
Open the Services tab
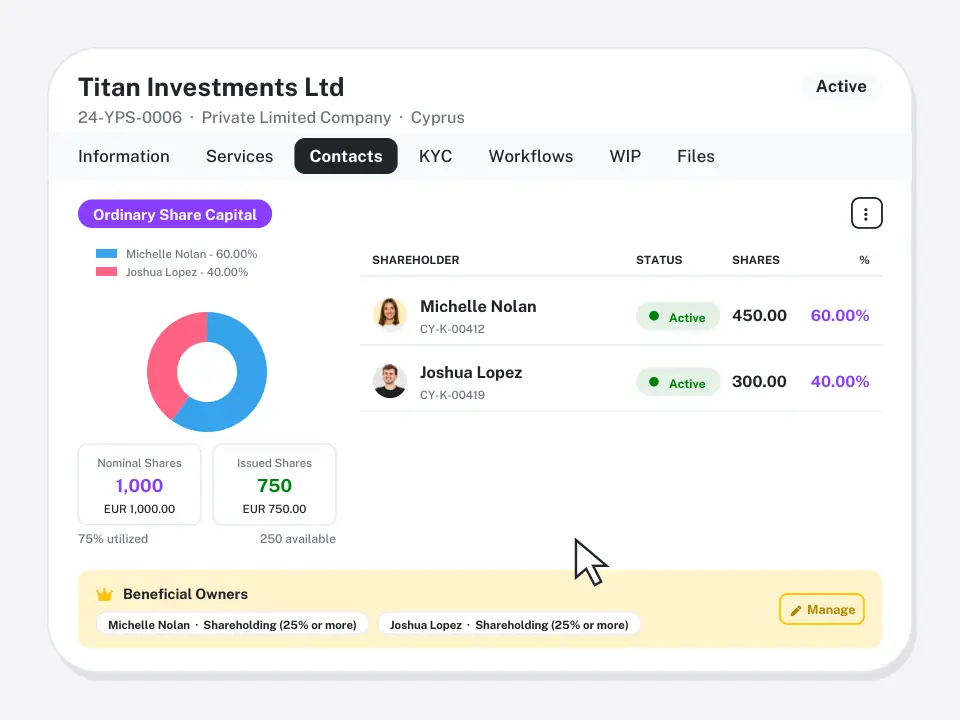239,156
